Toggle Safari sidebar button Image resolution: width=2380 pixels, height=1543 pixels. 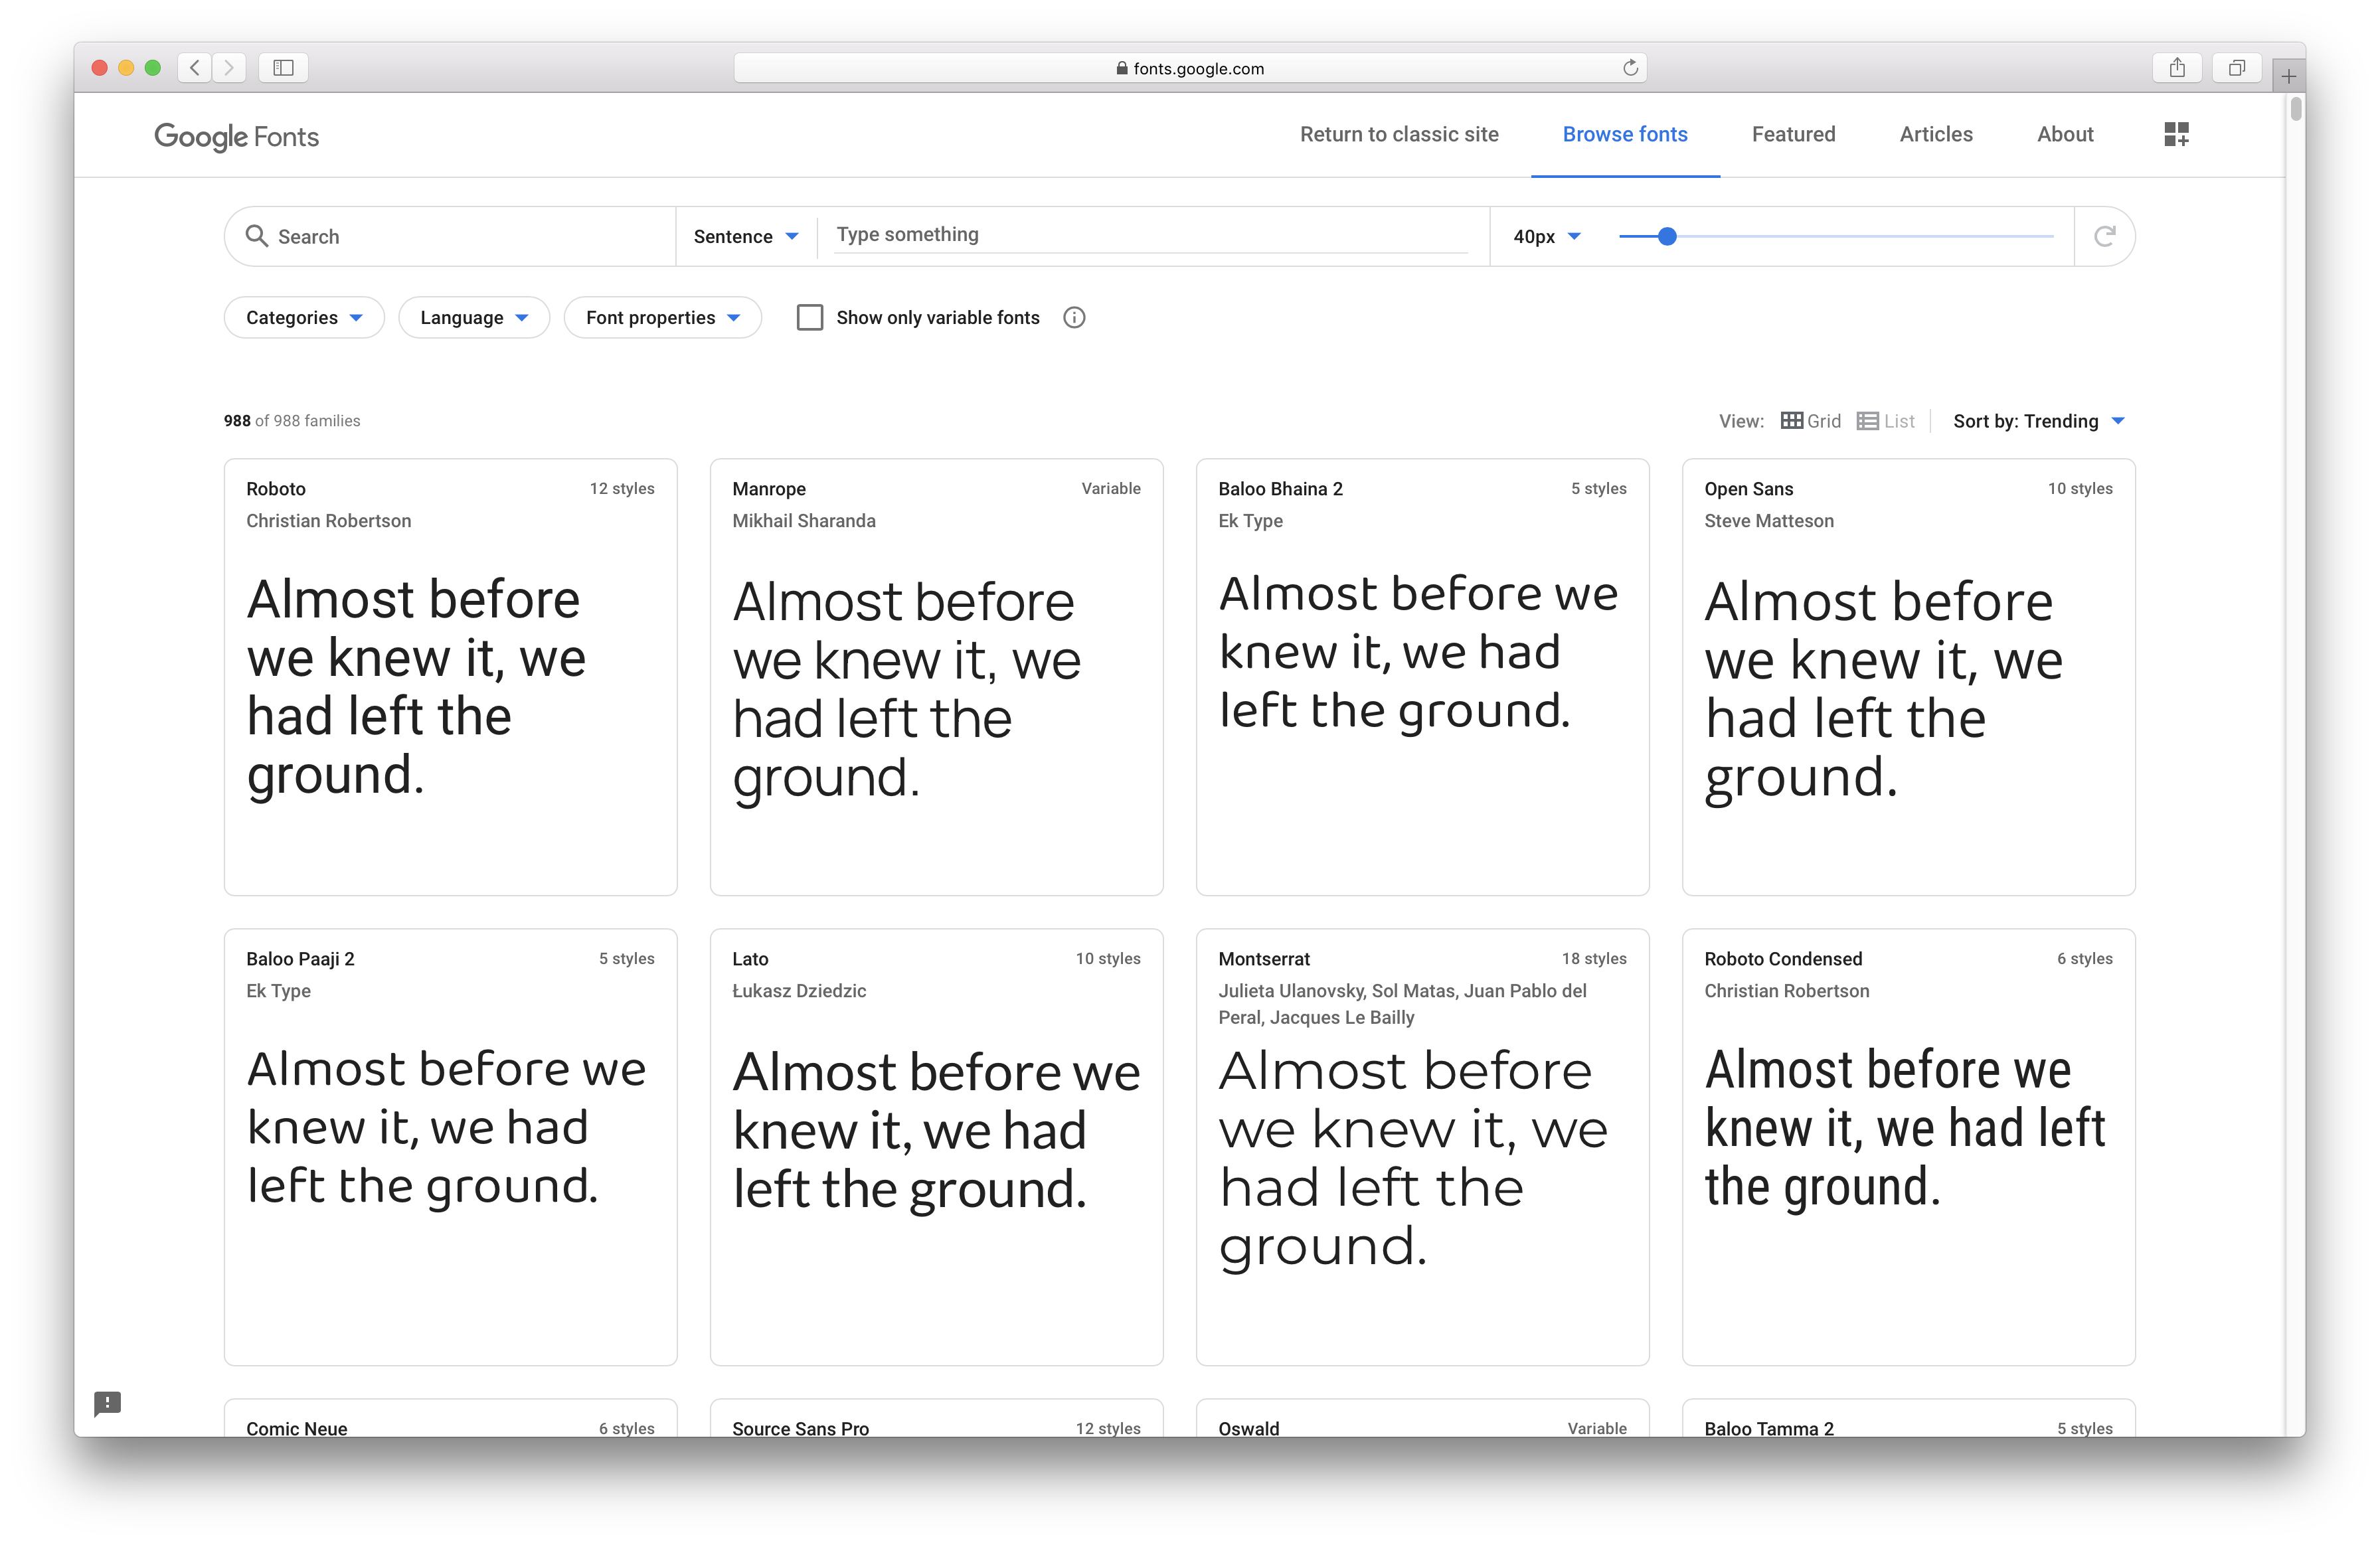click(x=283, y=68)
